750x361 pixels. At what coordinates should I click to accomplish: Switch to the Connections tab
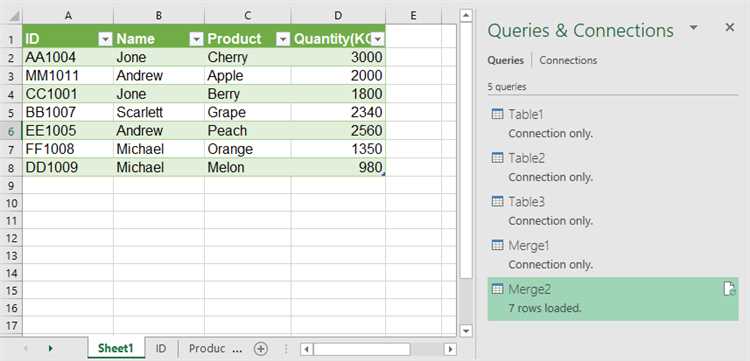tap(568, 60)
